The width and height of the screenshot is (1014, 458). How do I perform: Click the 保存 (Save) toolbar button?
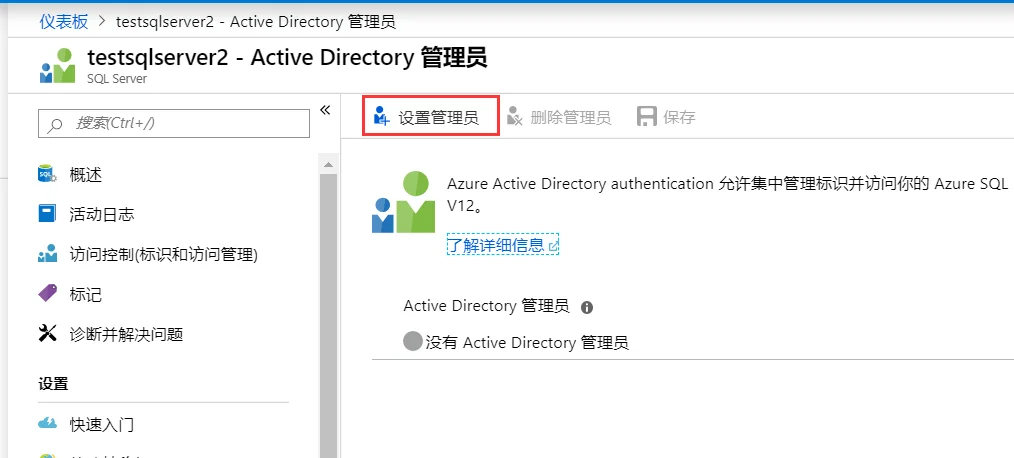point(666,117)
